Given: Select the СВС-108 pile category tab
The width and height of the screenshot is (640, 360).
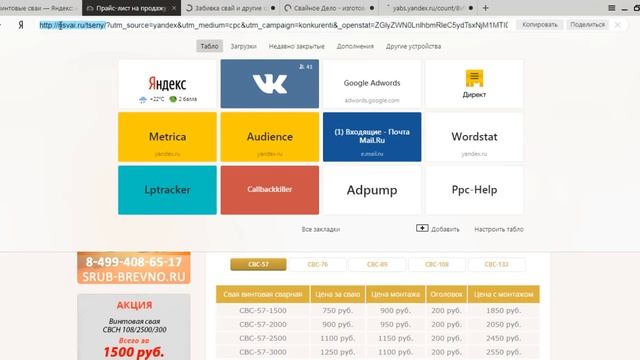Looking at the screenshot, I should (x=437, y=264).
